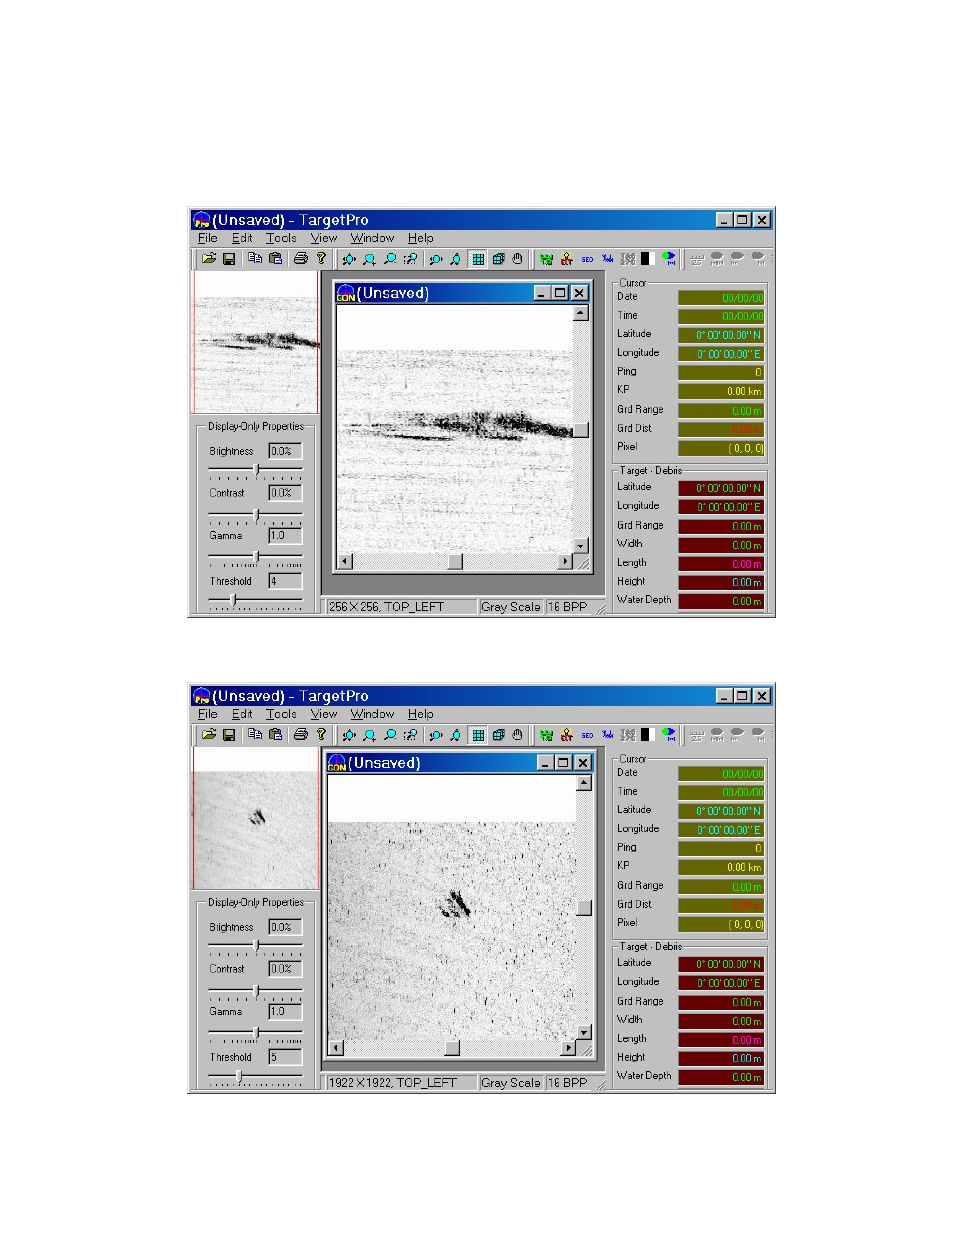954x1235 pixels.
Task: Click the sonar overview thumbnail in the upper window
Action: [255, 342]
